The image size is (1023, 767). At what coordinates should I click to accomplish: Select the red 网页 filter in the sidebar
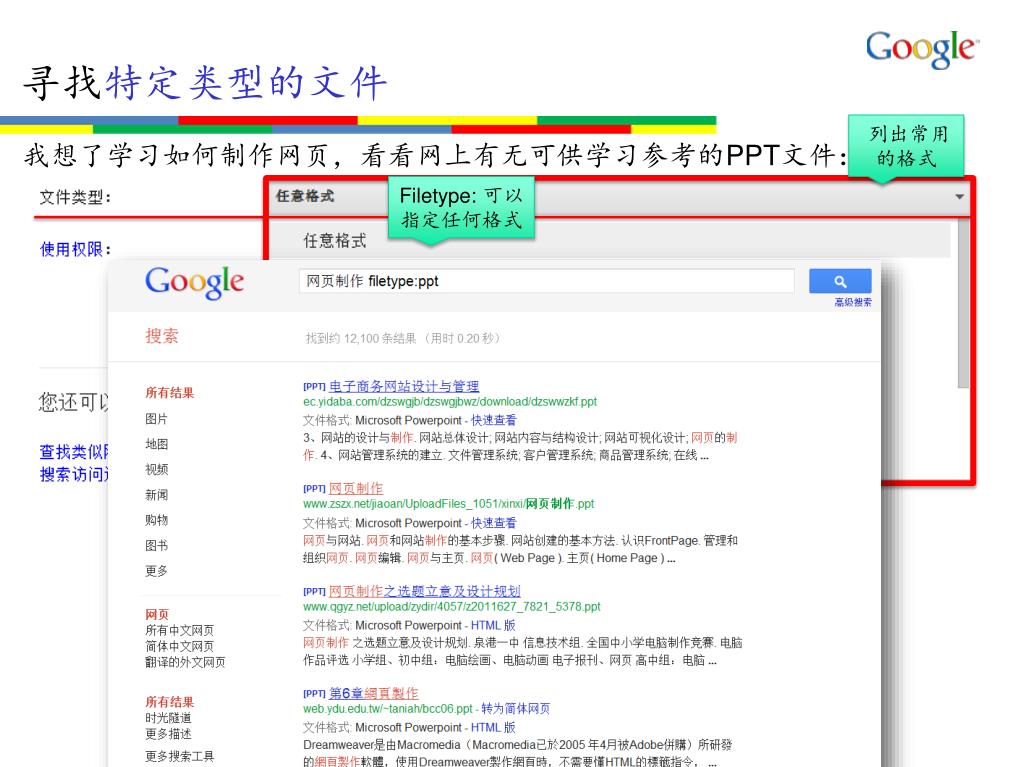pyautogui.click(x=157, y=614)
